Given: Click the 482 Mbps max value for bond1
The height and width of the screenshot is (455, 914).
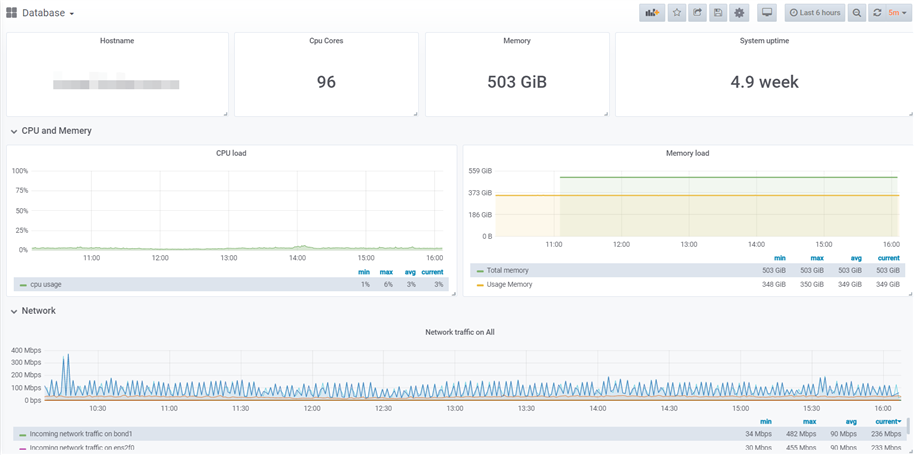Looking at the screenshot, I should [802, 434].
